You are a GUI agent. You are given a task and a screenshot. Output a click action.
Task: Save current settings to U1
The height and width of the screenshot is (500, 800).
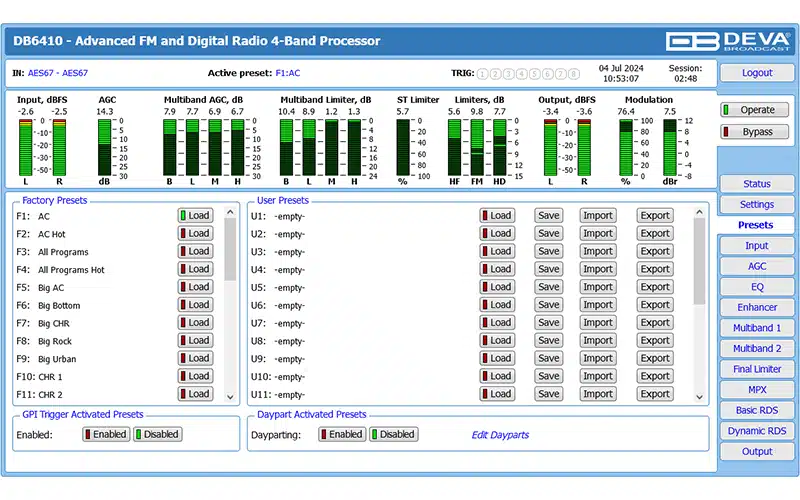548,215
